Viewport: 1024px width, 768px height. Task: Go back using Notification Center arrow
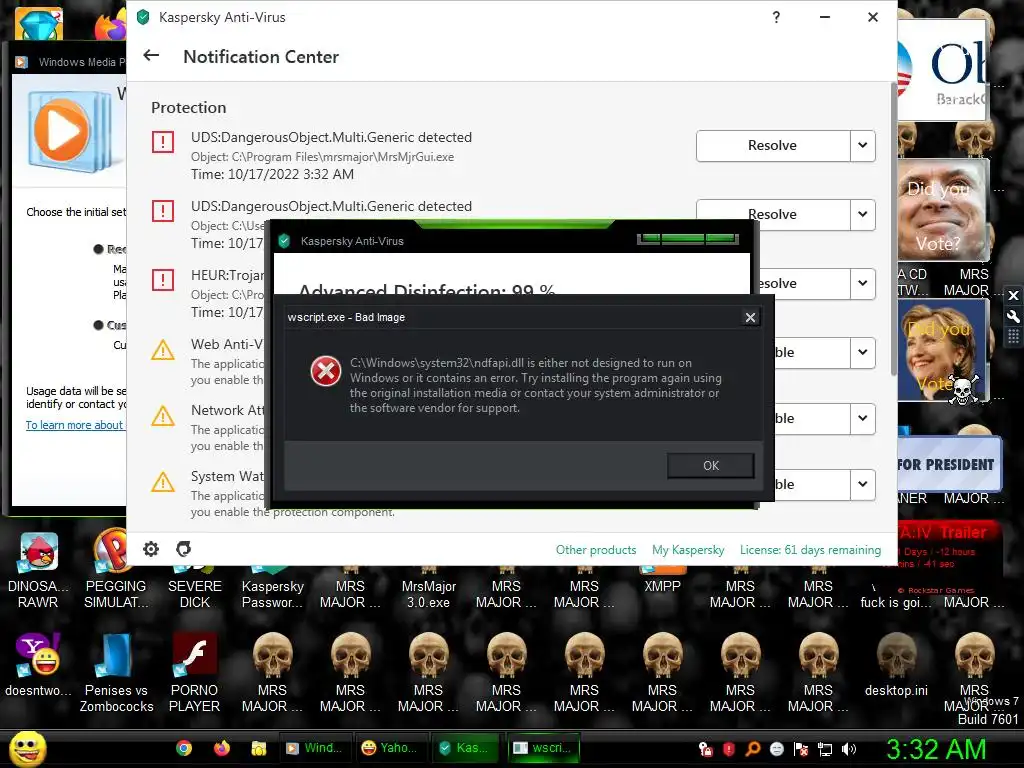click(152, 56)
